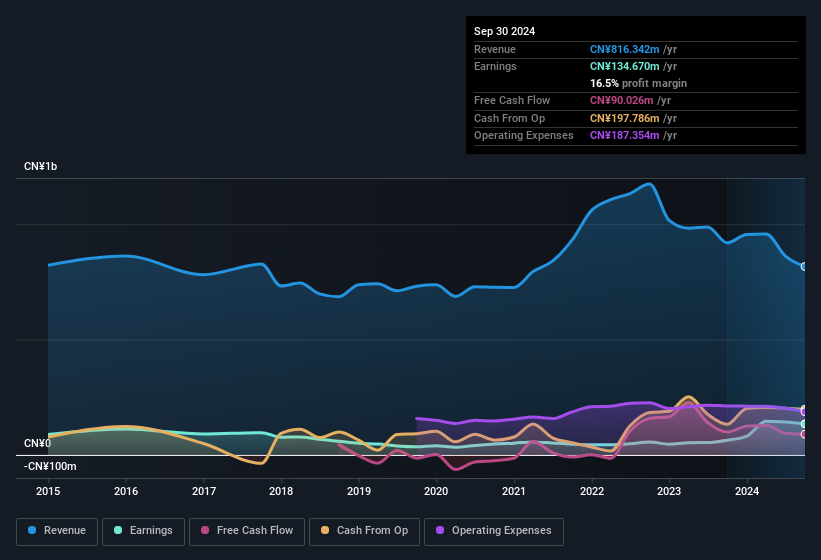Screen dimensions: 821x560
Task: Click the Revenue row label in tooltip
Action: click(495, 49)
